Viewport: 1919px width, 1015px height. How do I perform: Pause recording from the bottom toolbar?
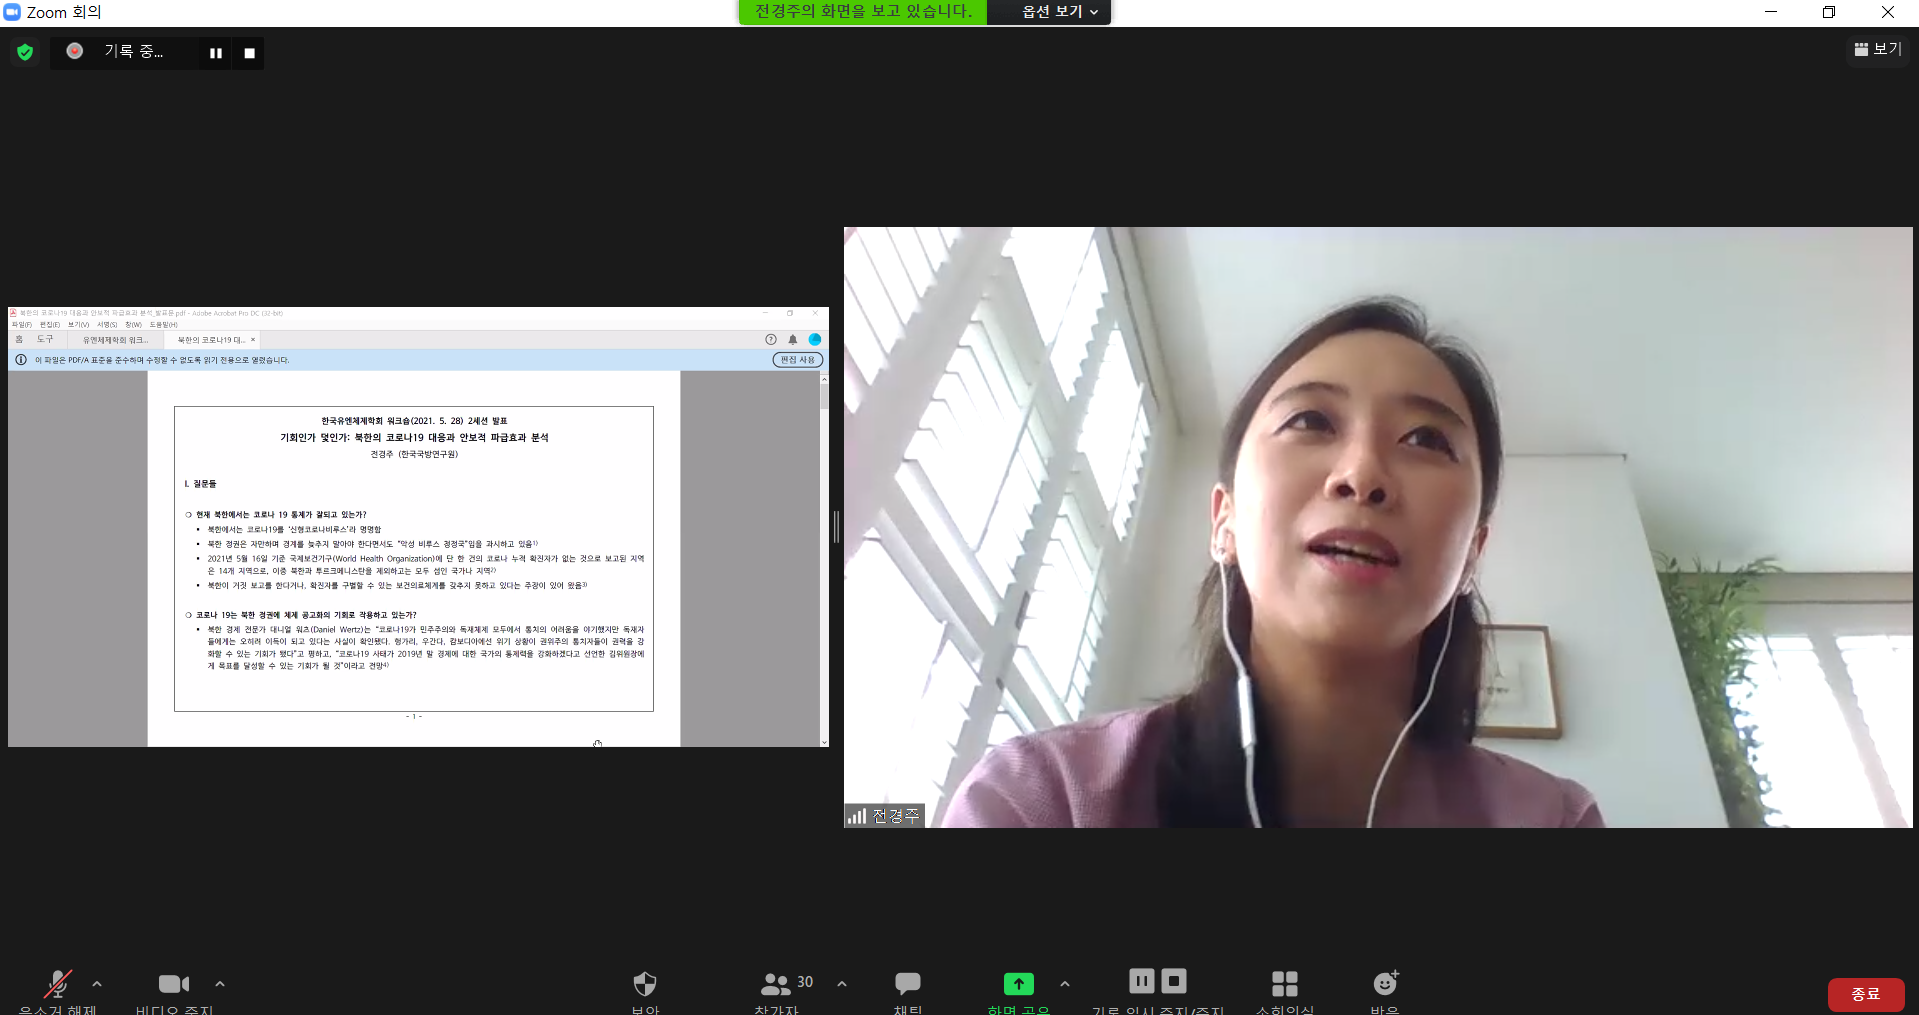point(1141,981)
